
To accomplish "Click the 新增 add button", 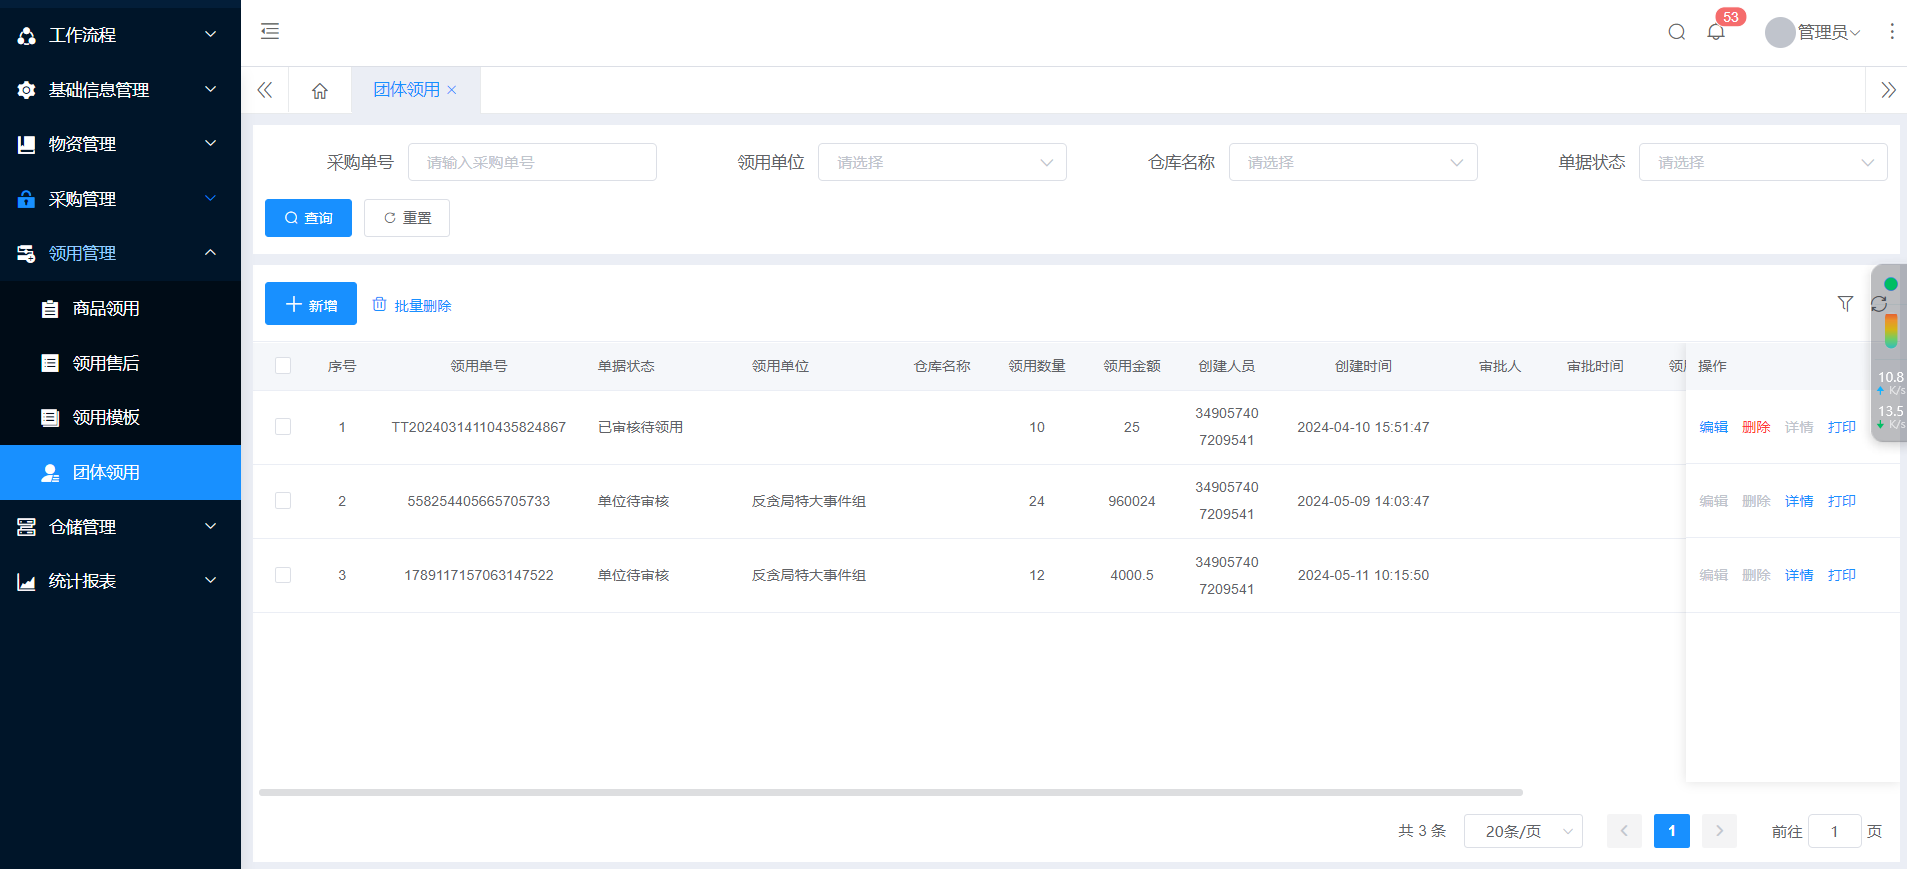I will tap(311, 304).
